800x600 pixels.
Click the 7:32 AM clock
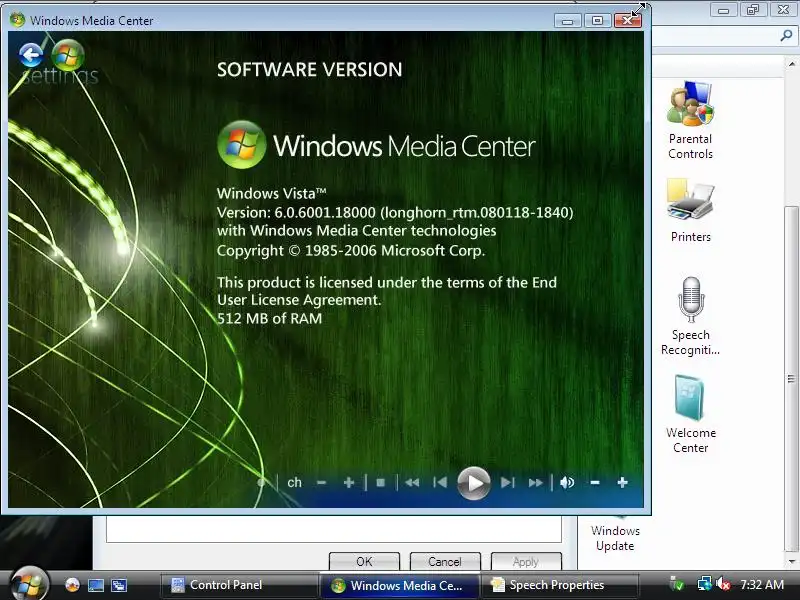click(762, 585)
